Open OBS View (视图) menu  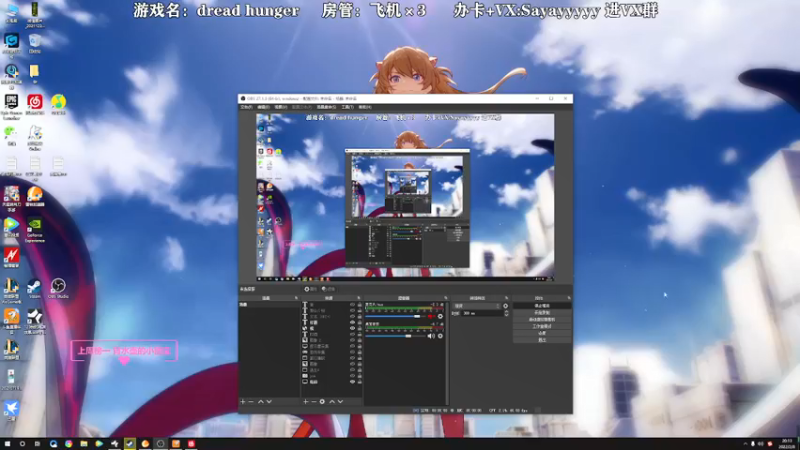(x=281, y=107)
